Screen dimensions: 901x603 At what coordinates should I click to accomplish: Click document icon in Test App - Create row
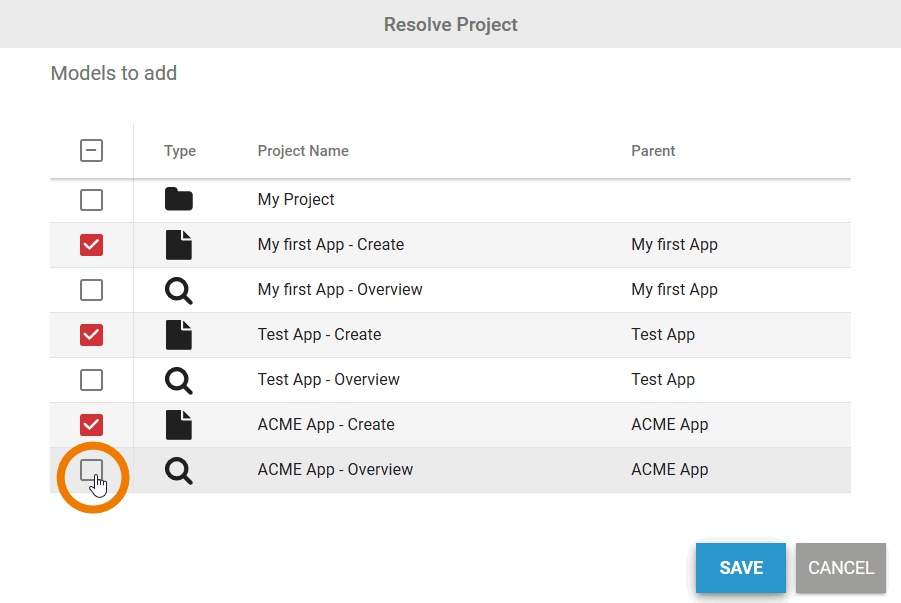(179, 335)
